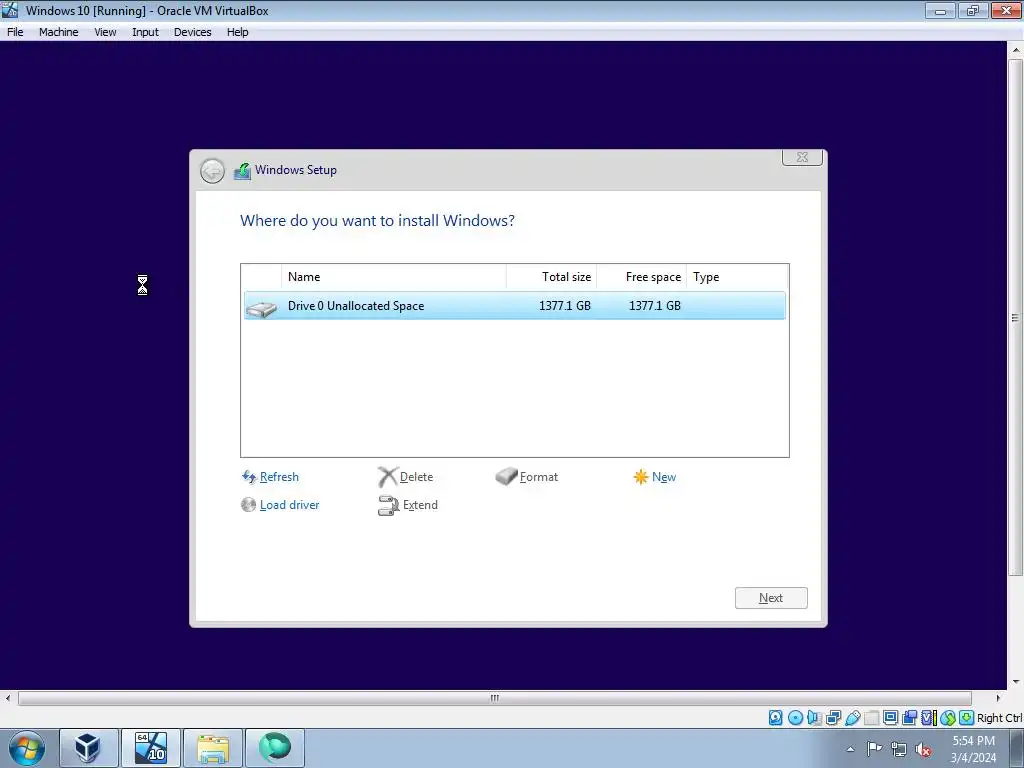Click the Delete X icon
The image size is (1024, 768).
[387, 477]
